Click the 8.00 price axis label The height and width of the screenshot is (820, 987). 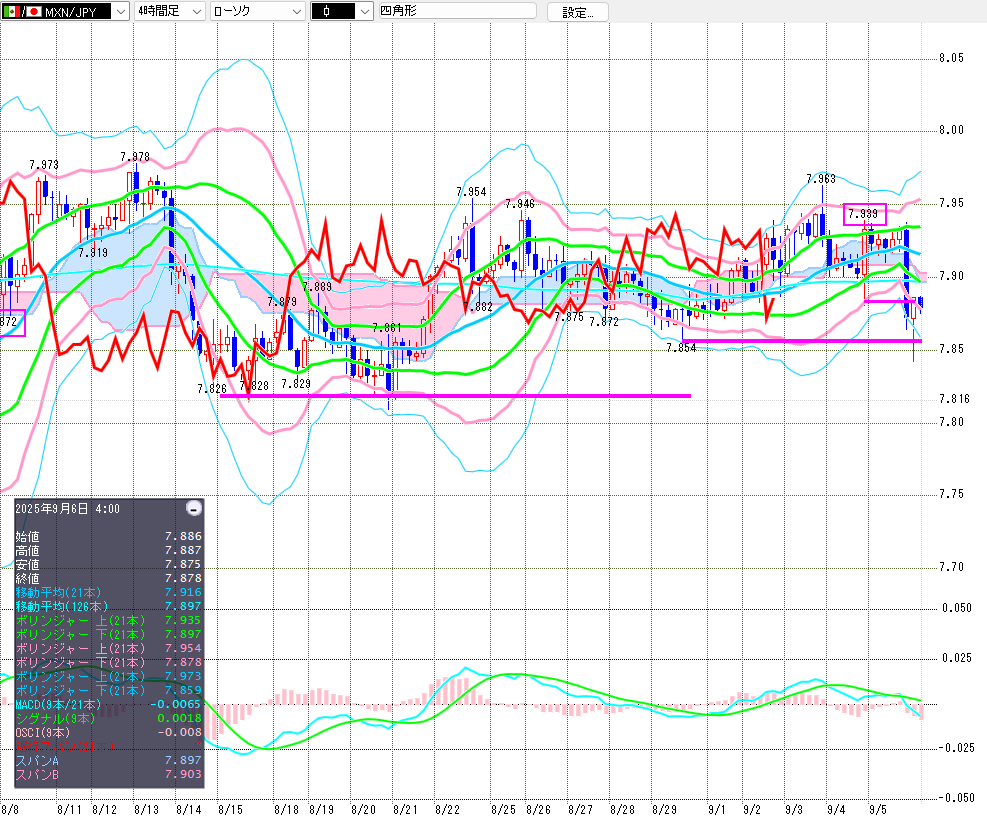click(x=951, y=130)
